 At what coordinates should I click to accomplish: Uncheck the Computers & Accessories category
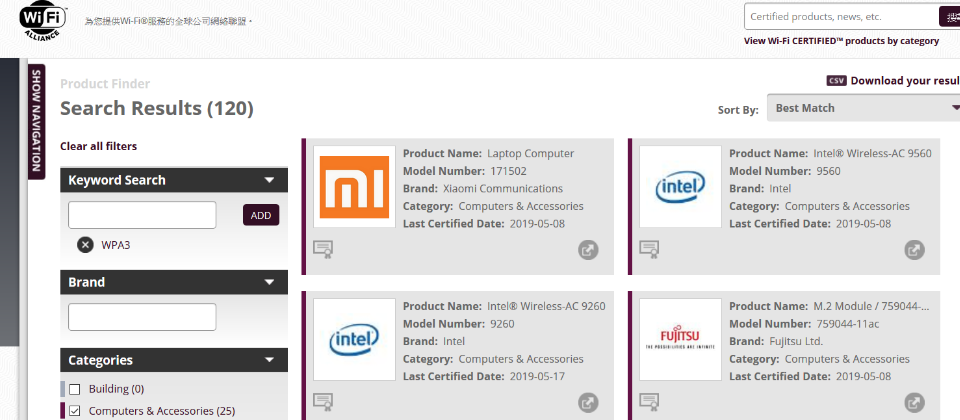(75, 411)
